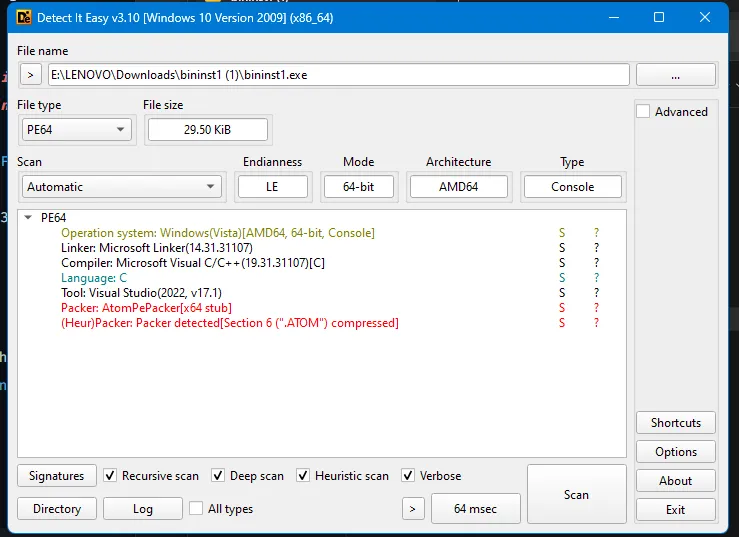Open the Signatures window
Image resolution: width=739 pixels, height=537 pixels.
point(57,476)
